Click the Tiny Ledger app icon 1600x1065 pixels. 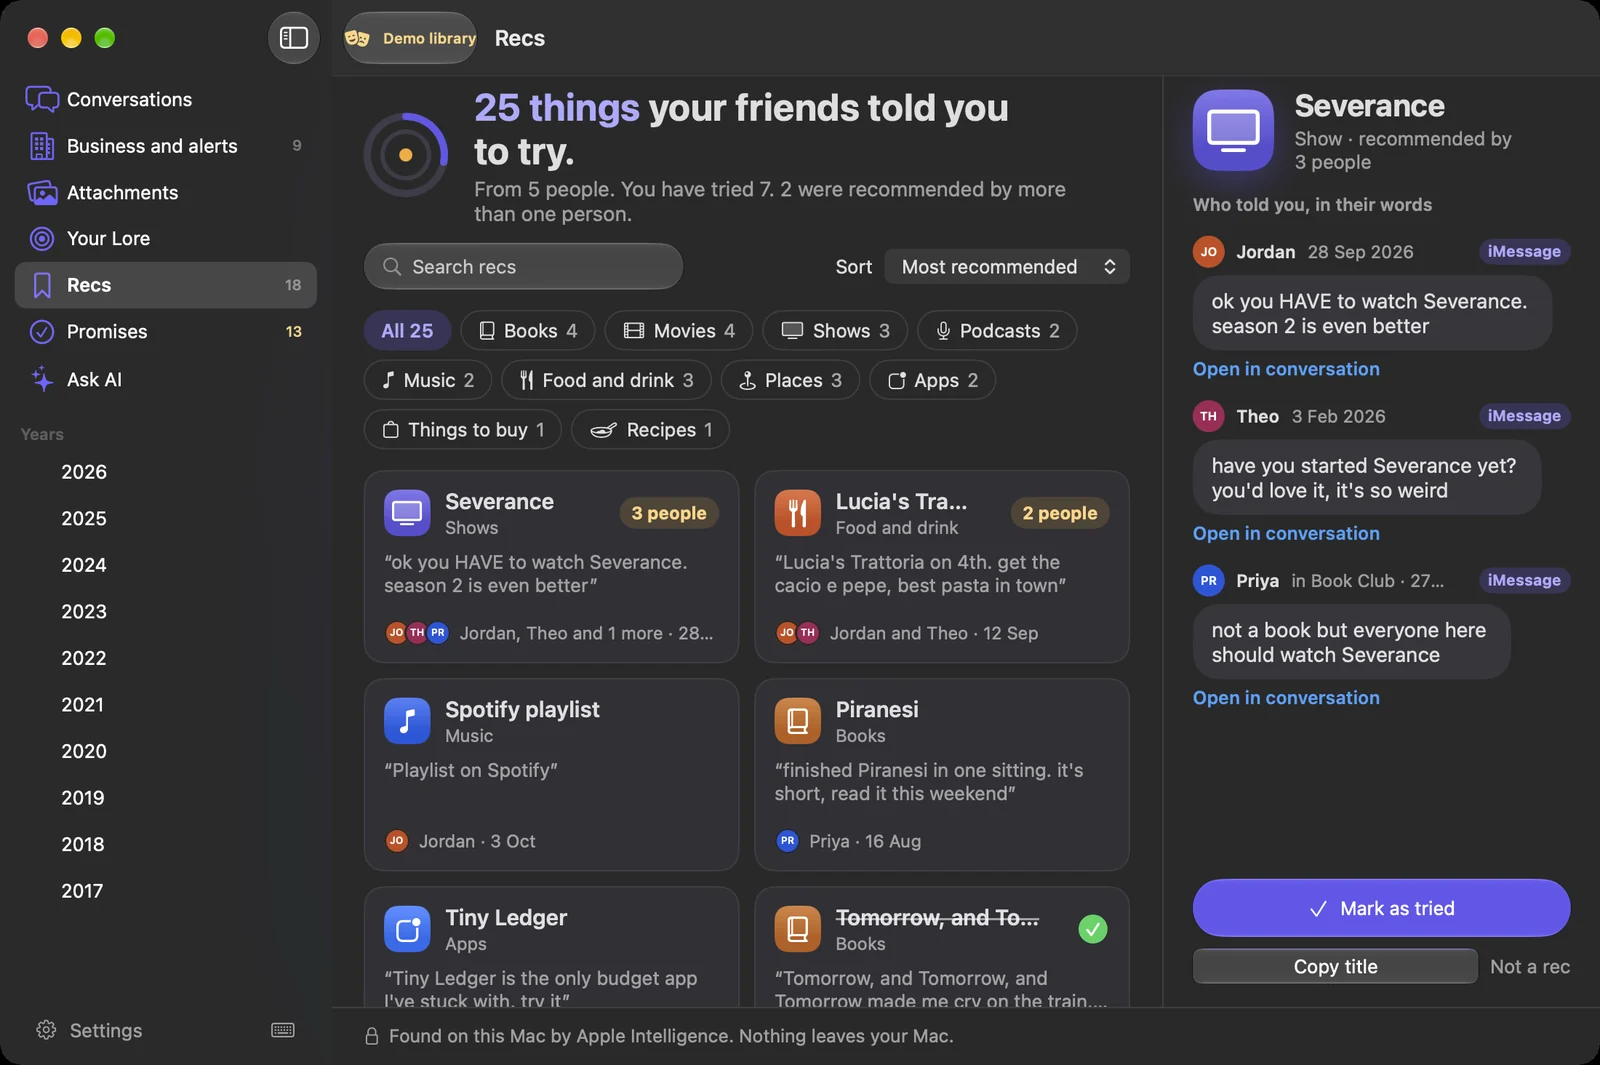407,929
